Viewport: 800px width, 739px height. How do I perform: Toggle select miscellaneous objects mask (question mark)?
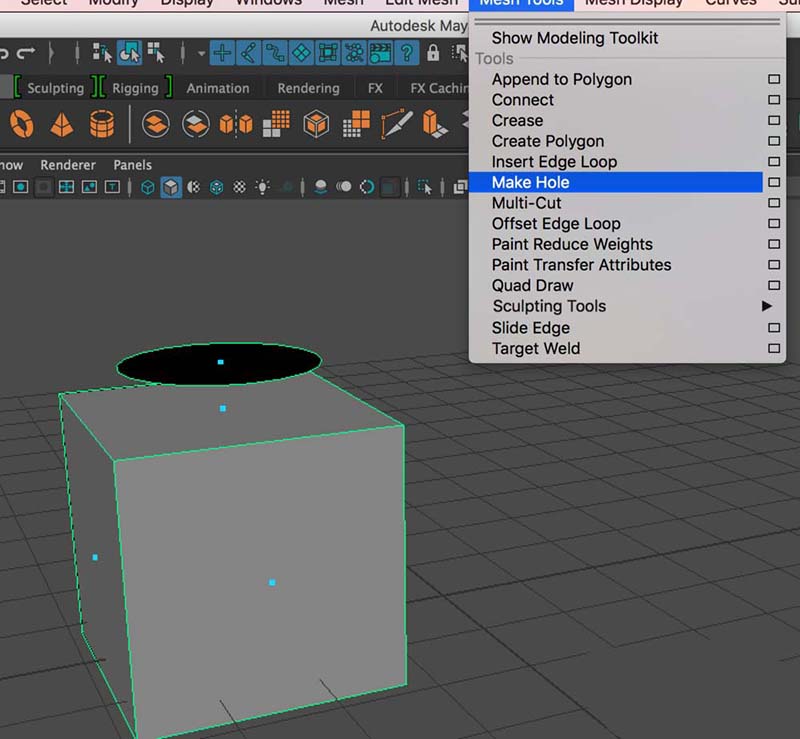(x=407, y=53)
